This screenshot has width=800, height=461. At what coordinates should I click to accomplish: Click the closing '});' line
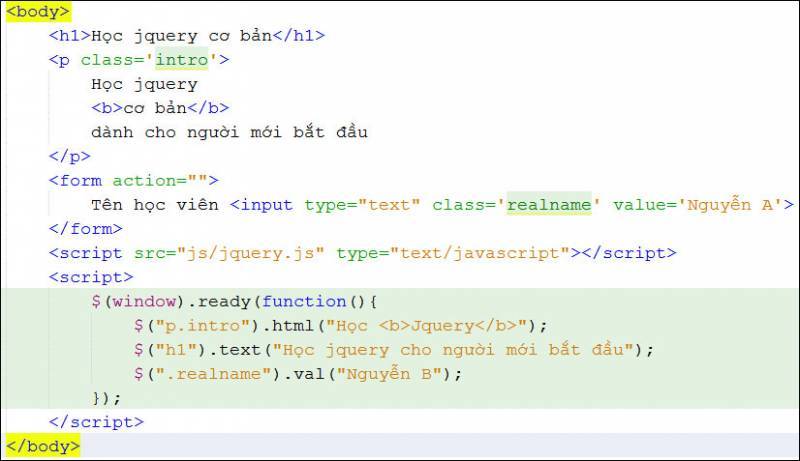[107, 398]
